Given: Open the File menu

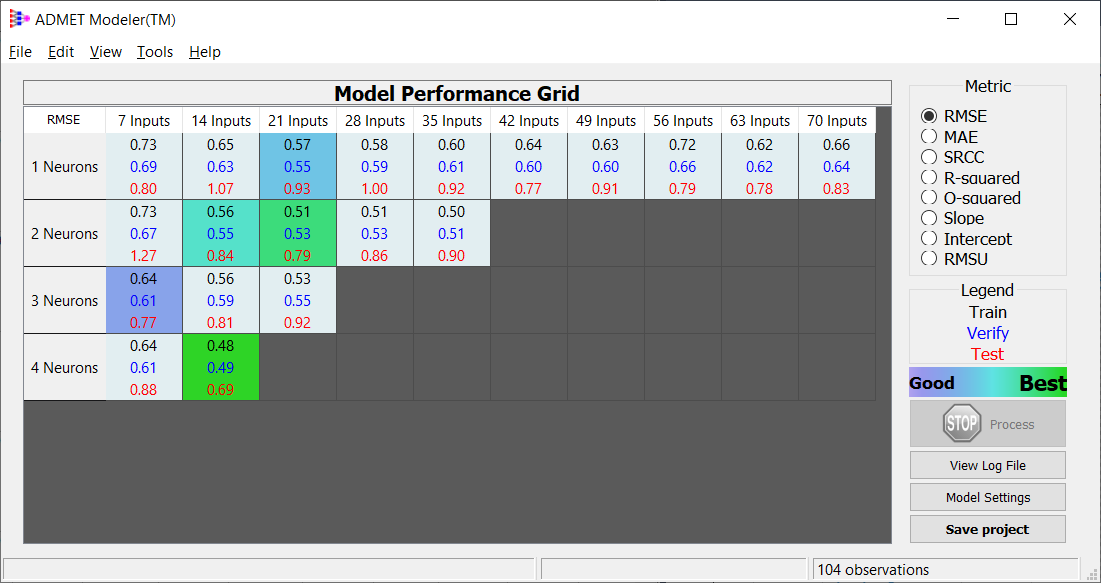Looking at the screenshot, I should pos(20,52).
